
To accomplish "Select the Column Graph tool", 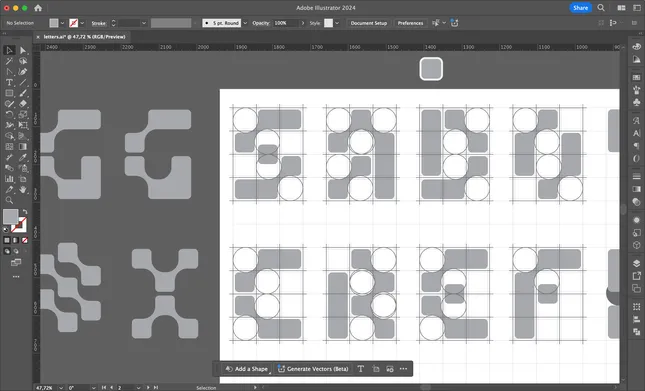I will click(x=9, y=179).
